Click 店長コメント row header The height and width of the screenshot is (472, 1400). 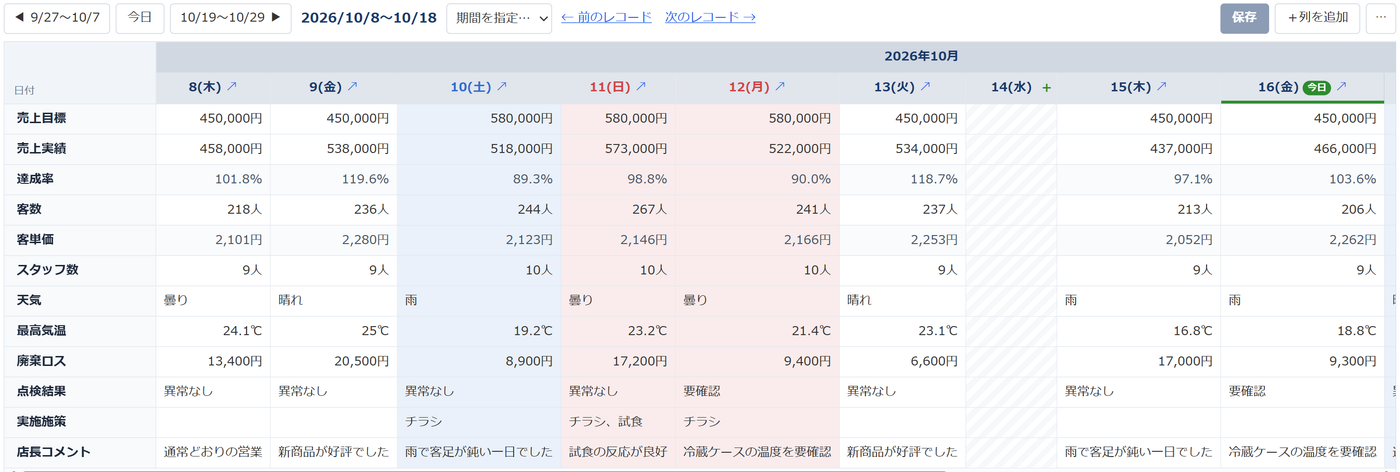coord(80,452)
